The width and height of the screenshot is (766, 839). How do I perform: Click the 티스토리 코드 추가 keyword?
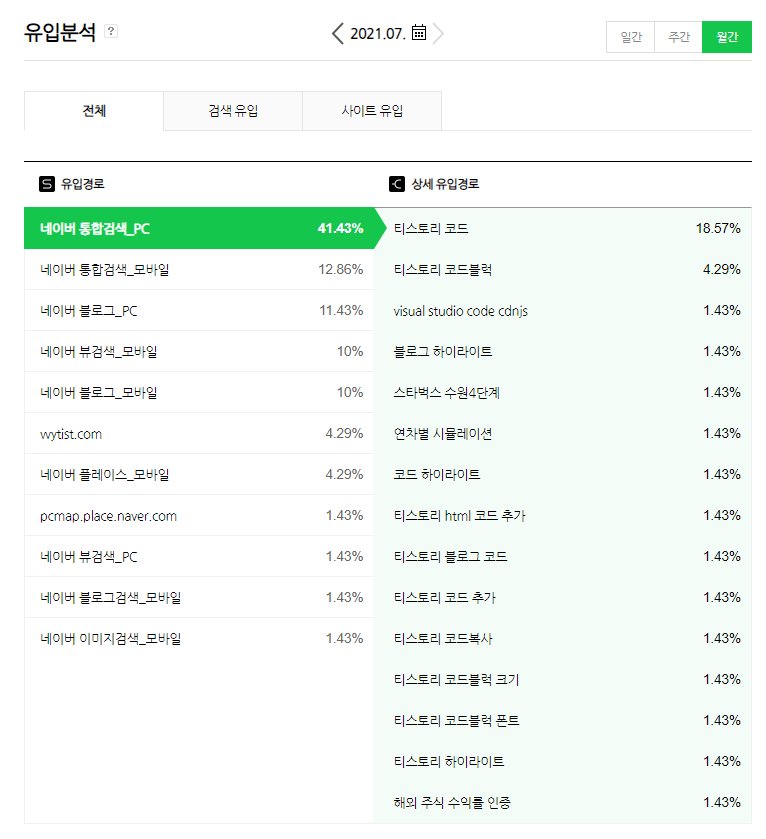click(x=445, y=598)
